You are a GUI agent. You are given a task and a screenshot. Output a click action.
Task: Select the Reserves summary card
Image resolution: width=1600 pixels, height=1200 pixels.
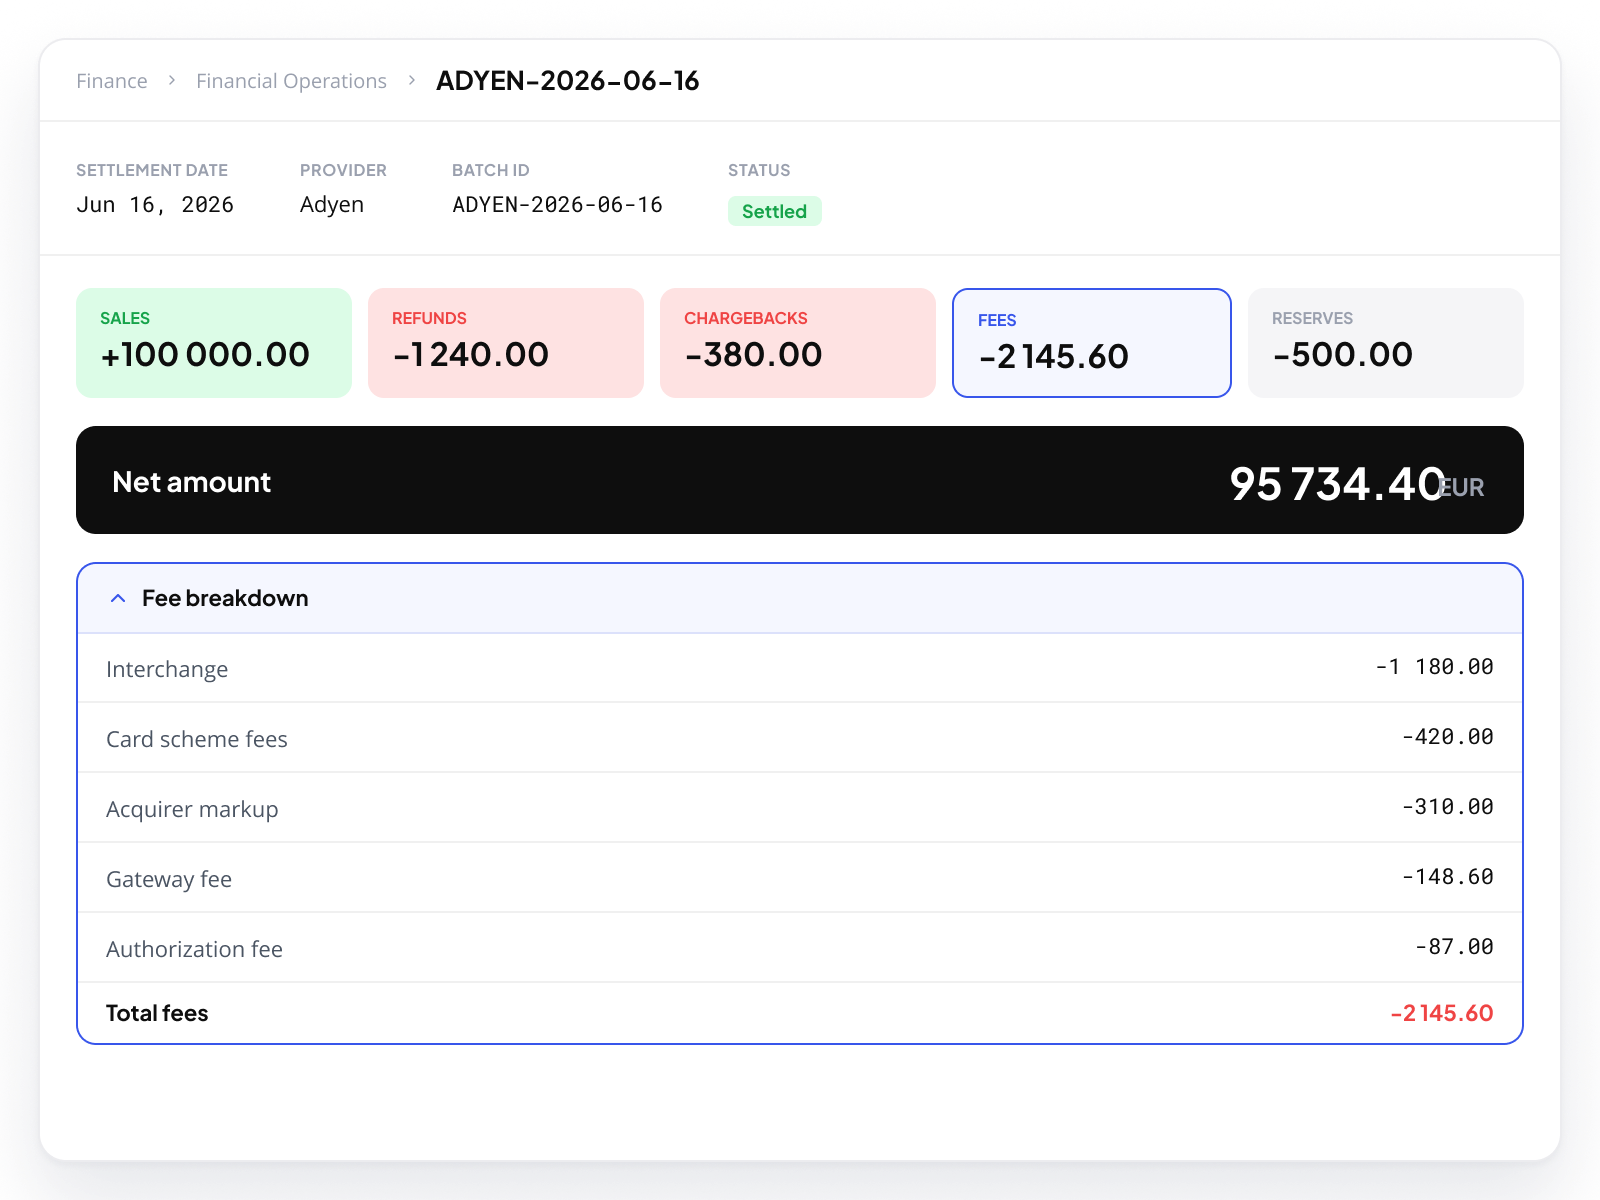(x=1386, y=343)
